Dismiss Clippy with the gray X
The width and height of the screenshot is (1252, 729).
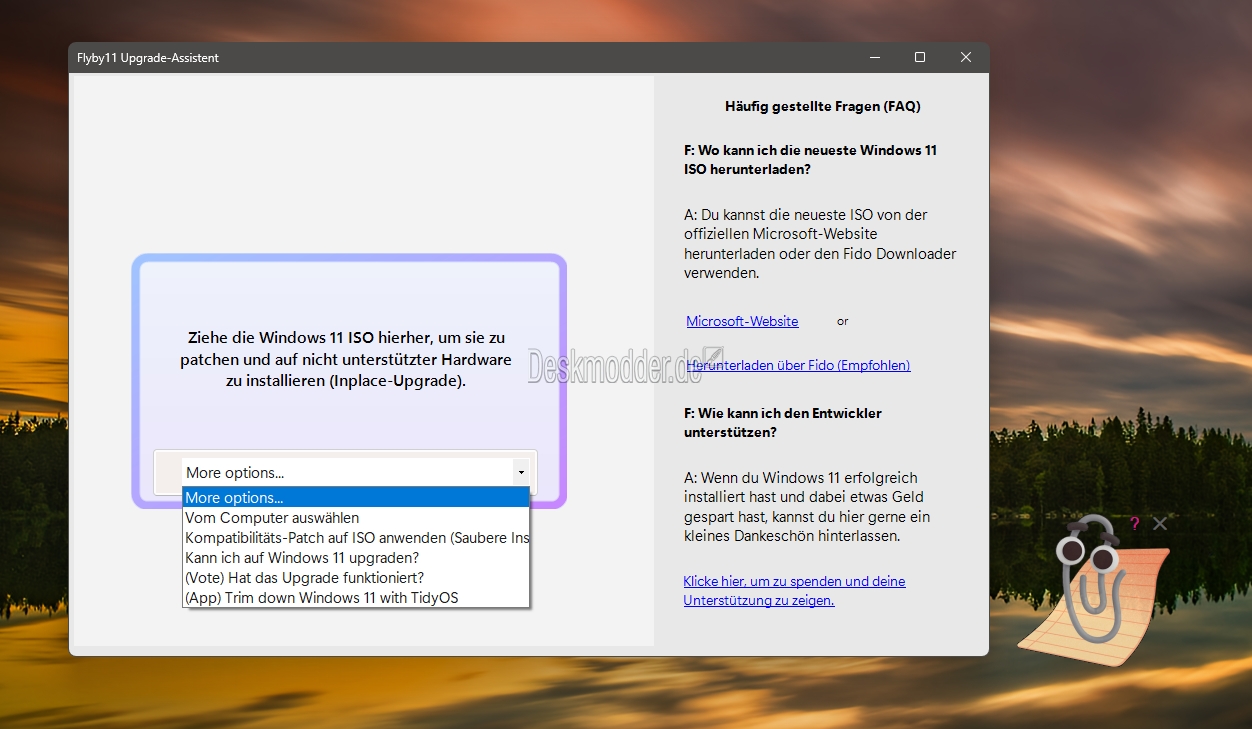point(1160,523)
